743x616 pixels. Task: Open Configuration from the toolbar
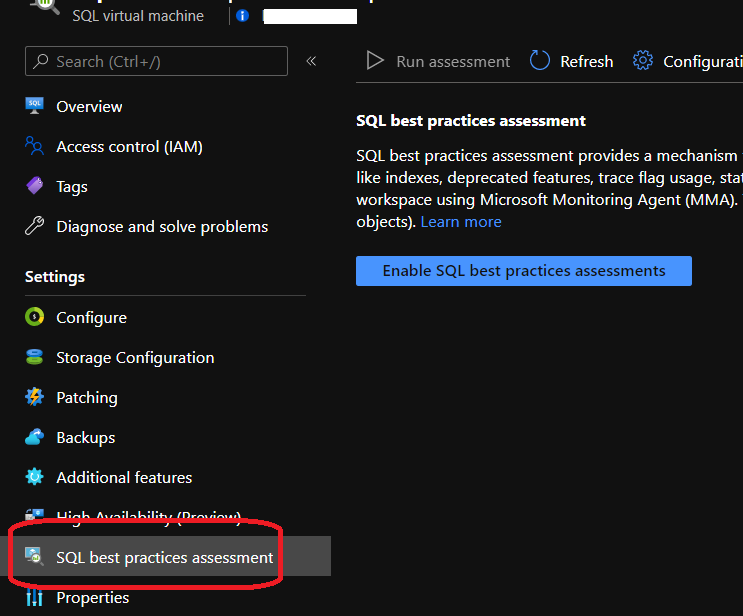point(688,61)
